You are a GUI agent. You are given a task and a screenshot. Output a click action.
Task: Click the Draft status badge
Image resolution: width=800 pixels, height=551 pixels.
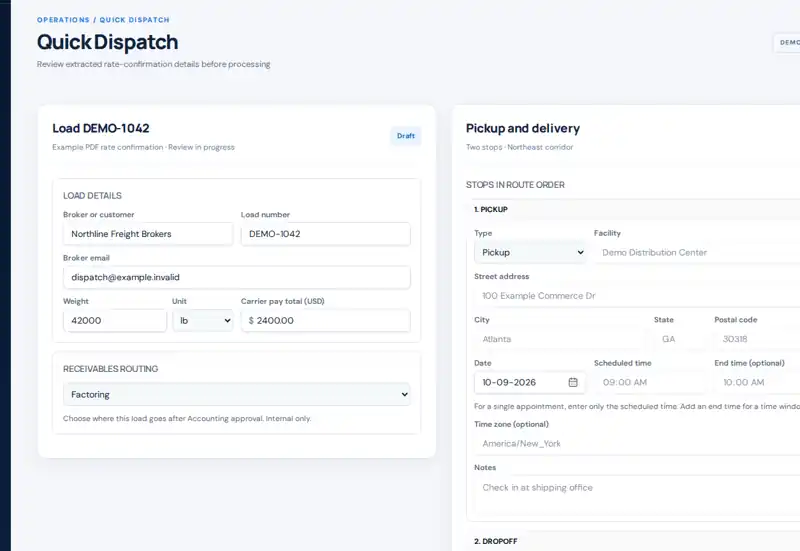[406, 136]
